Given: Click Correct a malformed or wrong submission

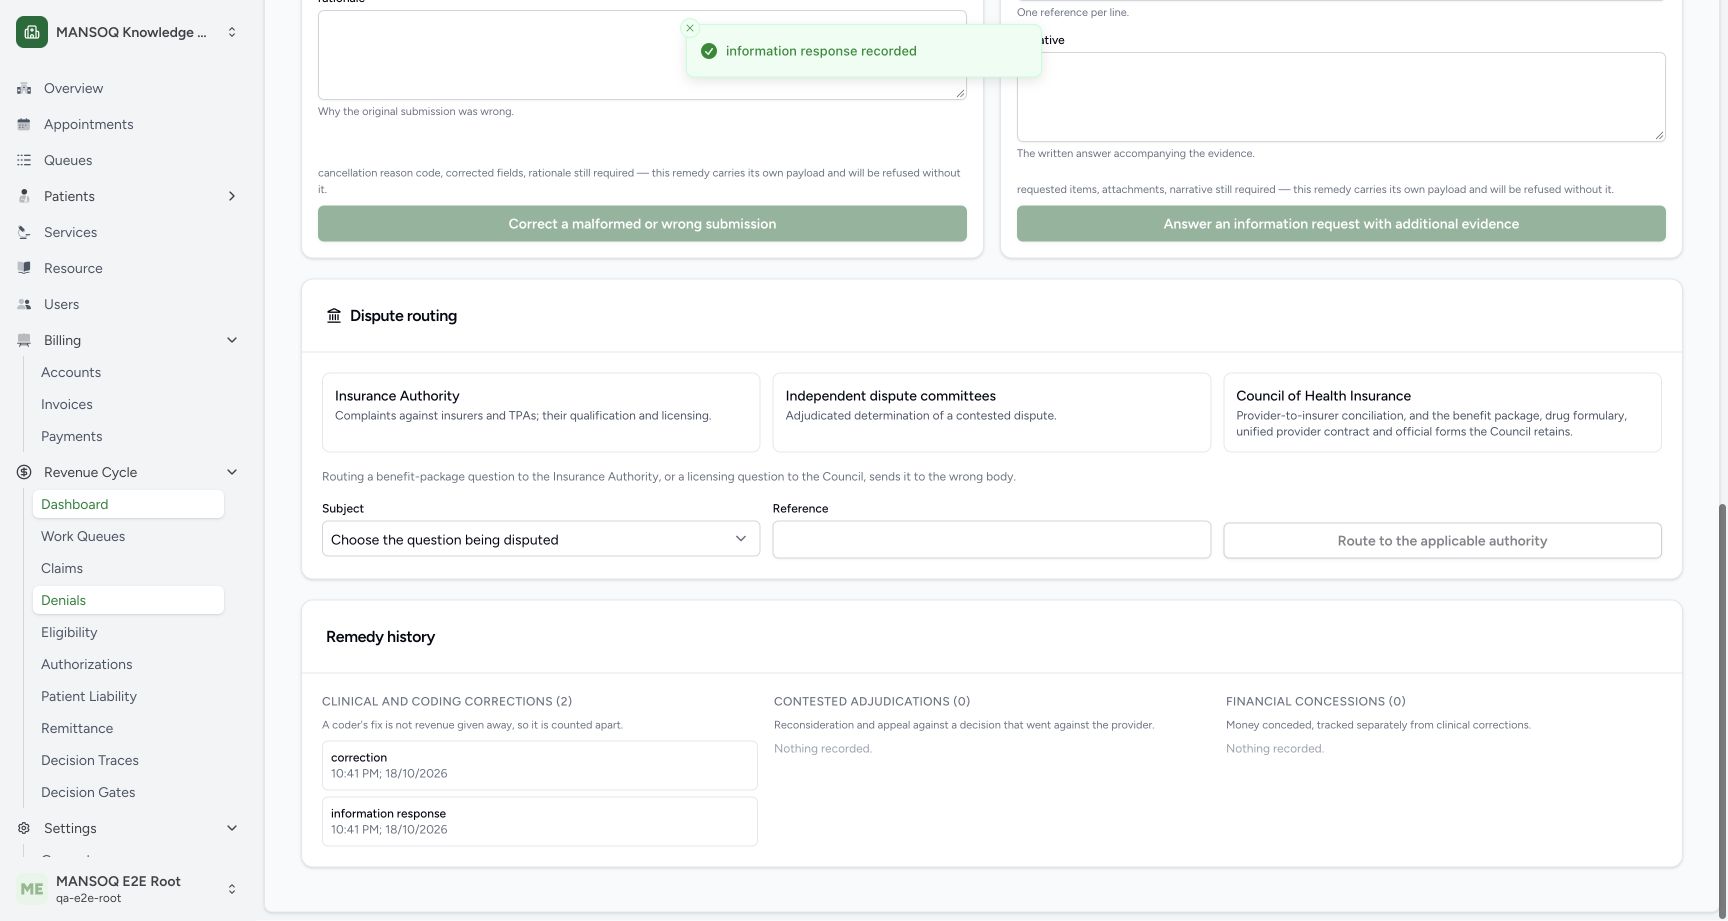Looking at the screenshot, I should coord(642,224).
